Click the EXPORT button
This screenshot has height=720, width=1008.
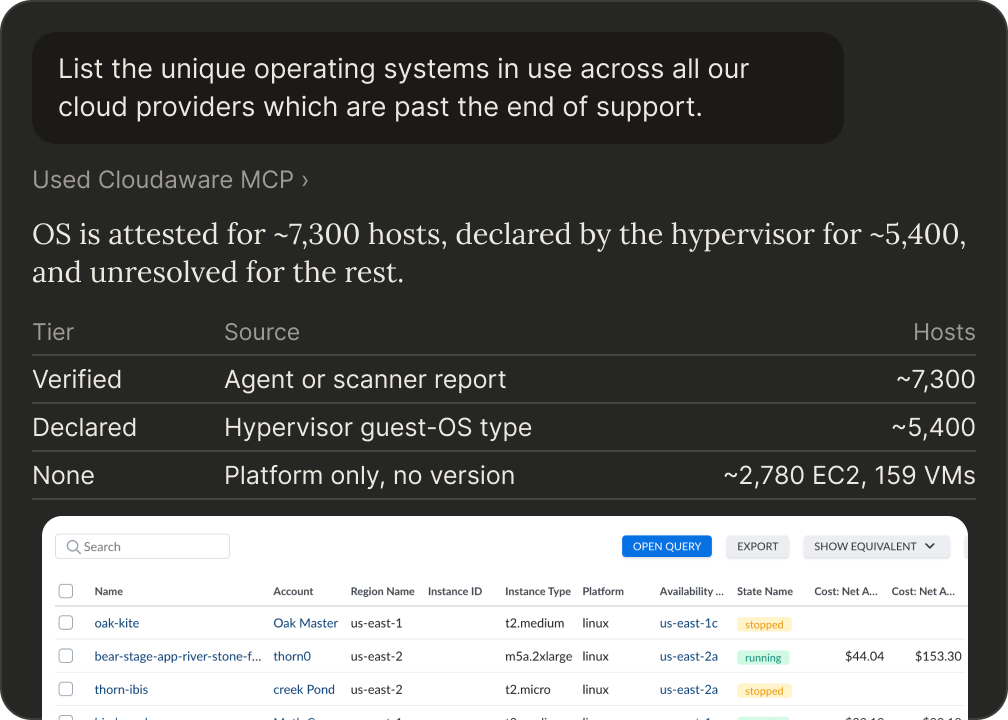coord(757,546)
